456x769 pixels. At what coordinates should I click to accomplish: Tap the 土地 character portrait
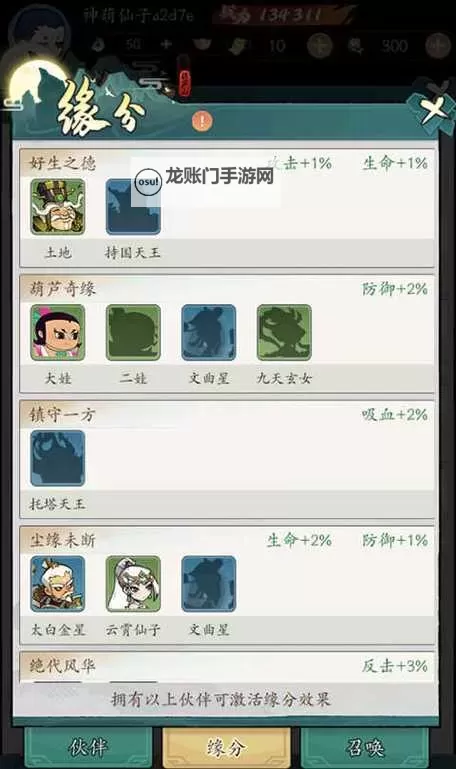[x=58, y=206]
